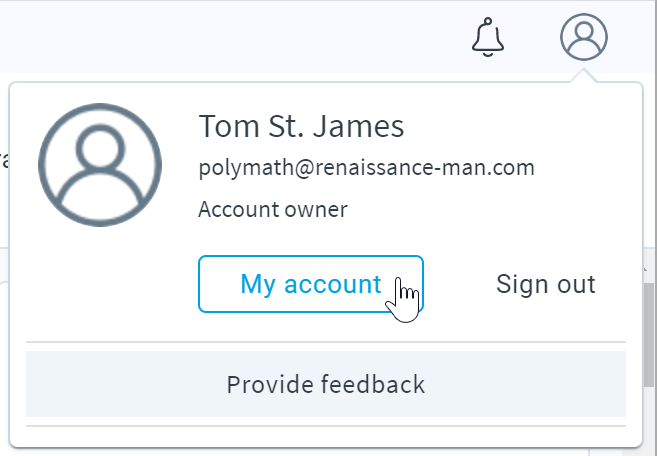657x456 pixels.
Task: Open My account page
Action: click(x=311, y=284)
